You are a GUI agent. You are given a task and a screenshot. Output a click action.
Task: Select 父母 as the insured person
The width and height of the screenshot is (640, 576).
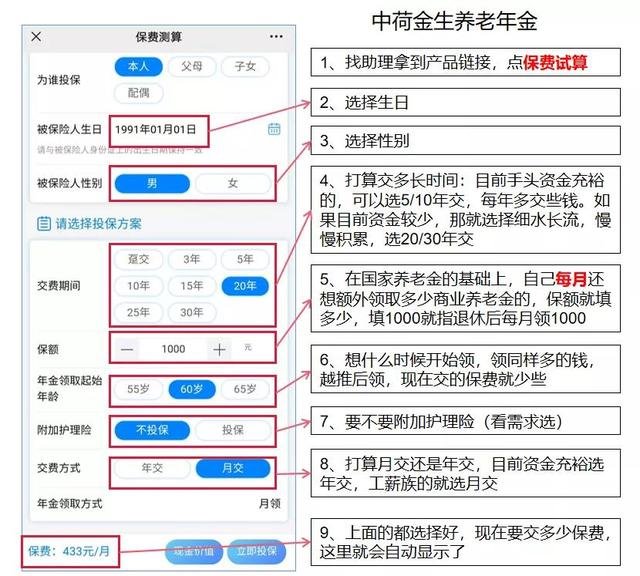click(x=191, y=67)
